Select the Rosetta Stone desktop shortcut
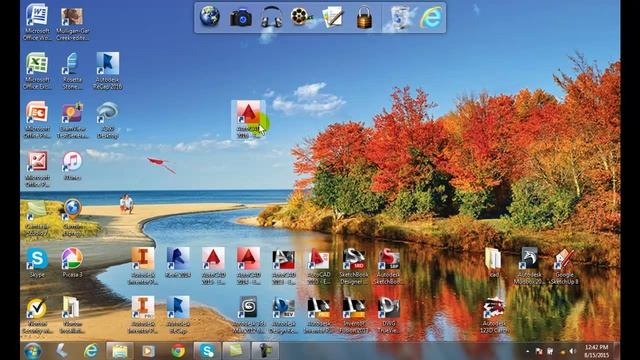 tap(72, 71)
